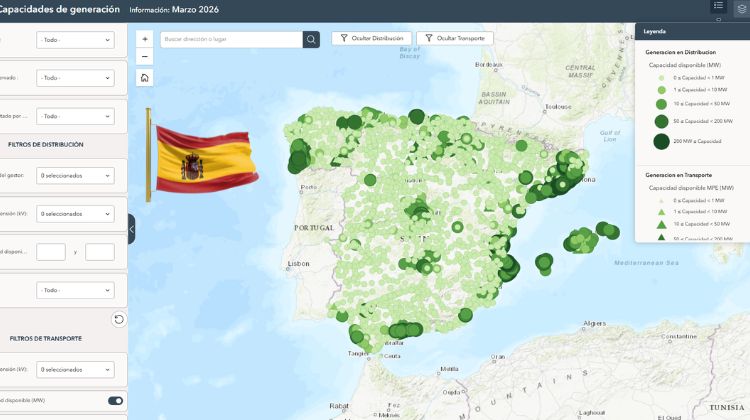Zoom in on the map
The image size is (750, 420).
pyautogui.click(x=145, y=39)
